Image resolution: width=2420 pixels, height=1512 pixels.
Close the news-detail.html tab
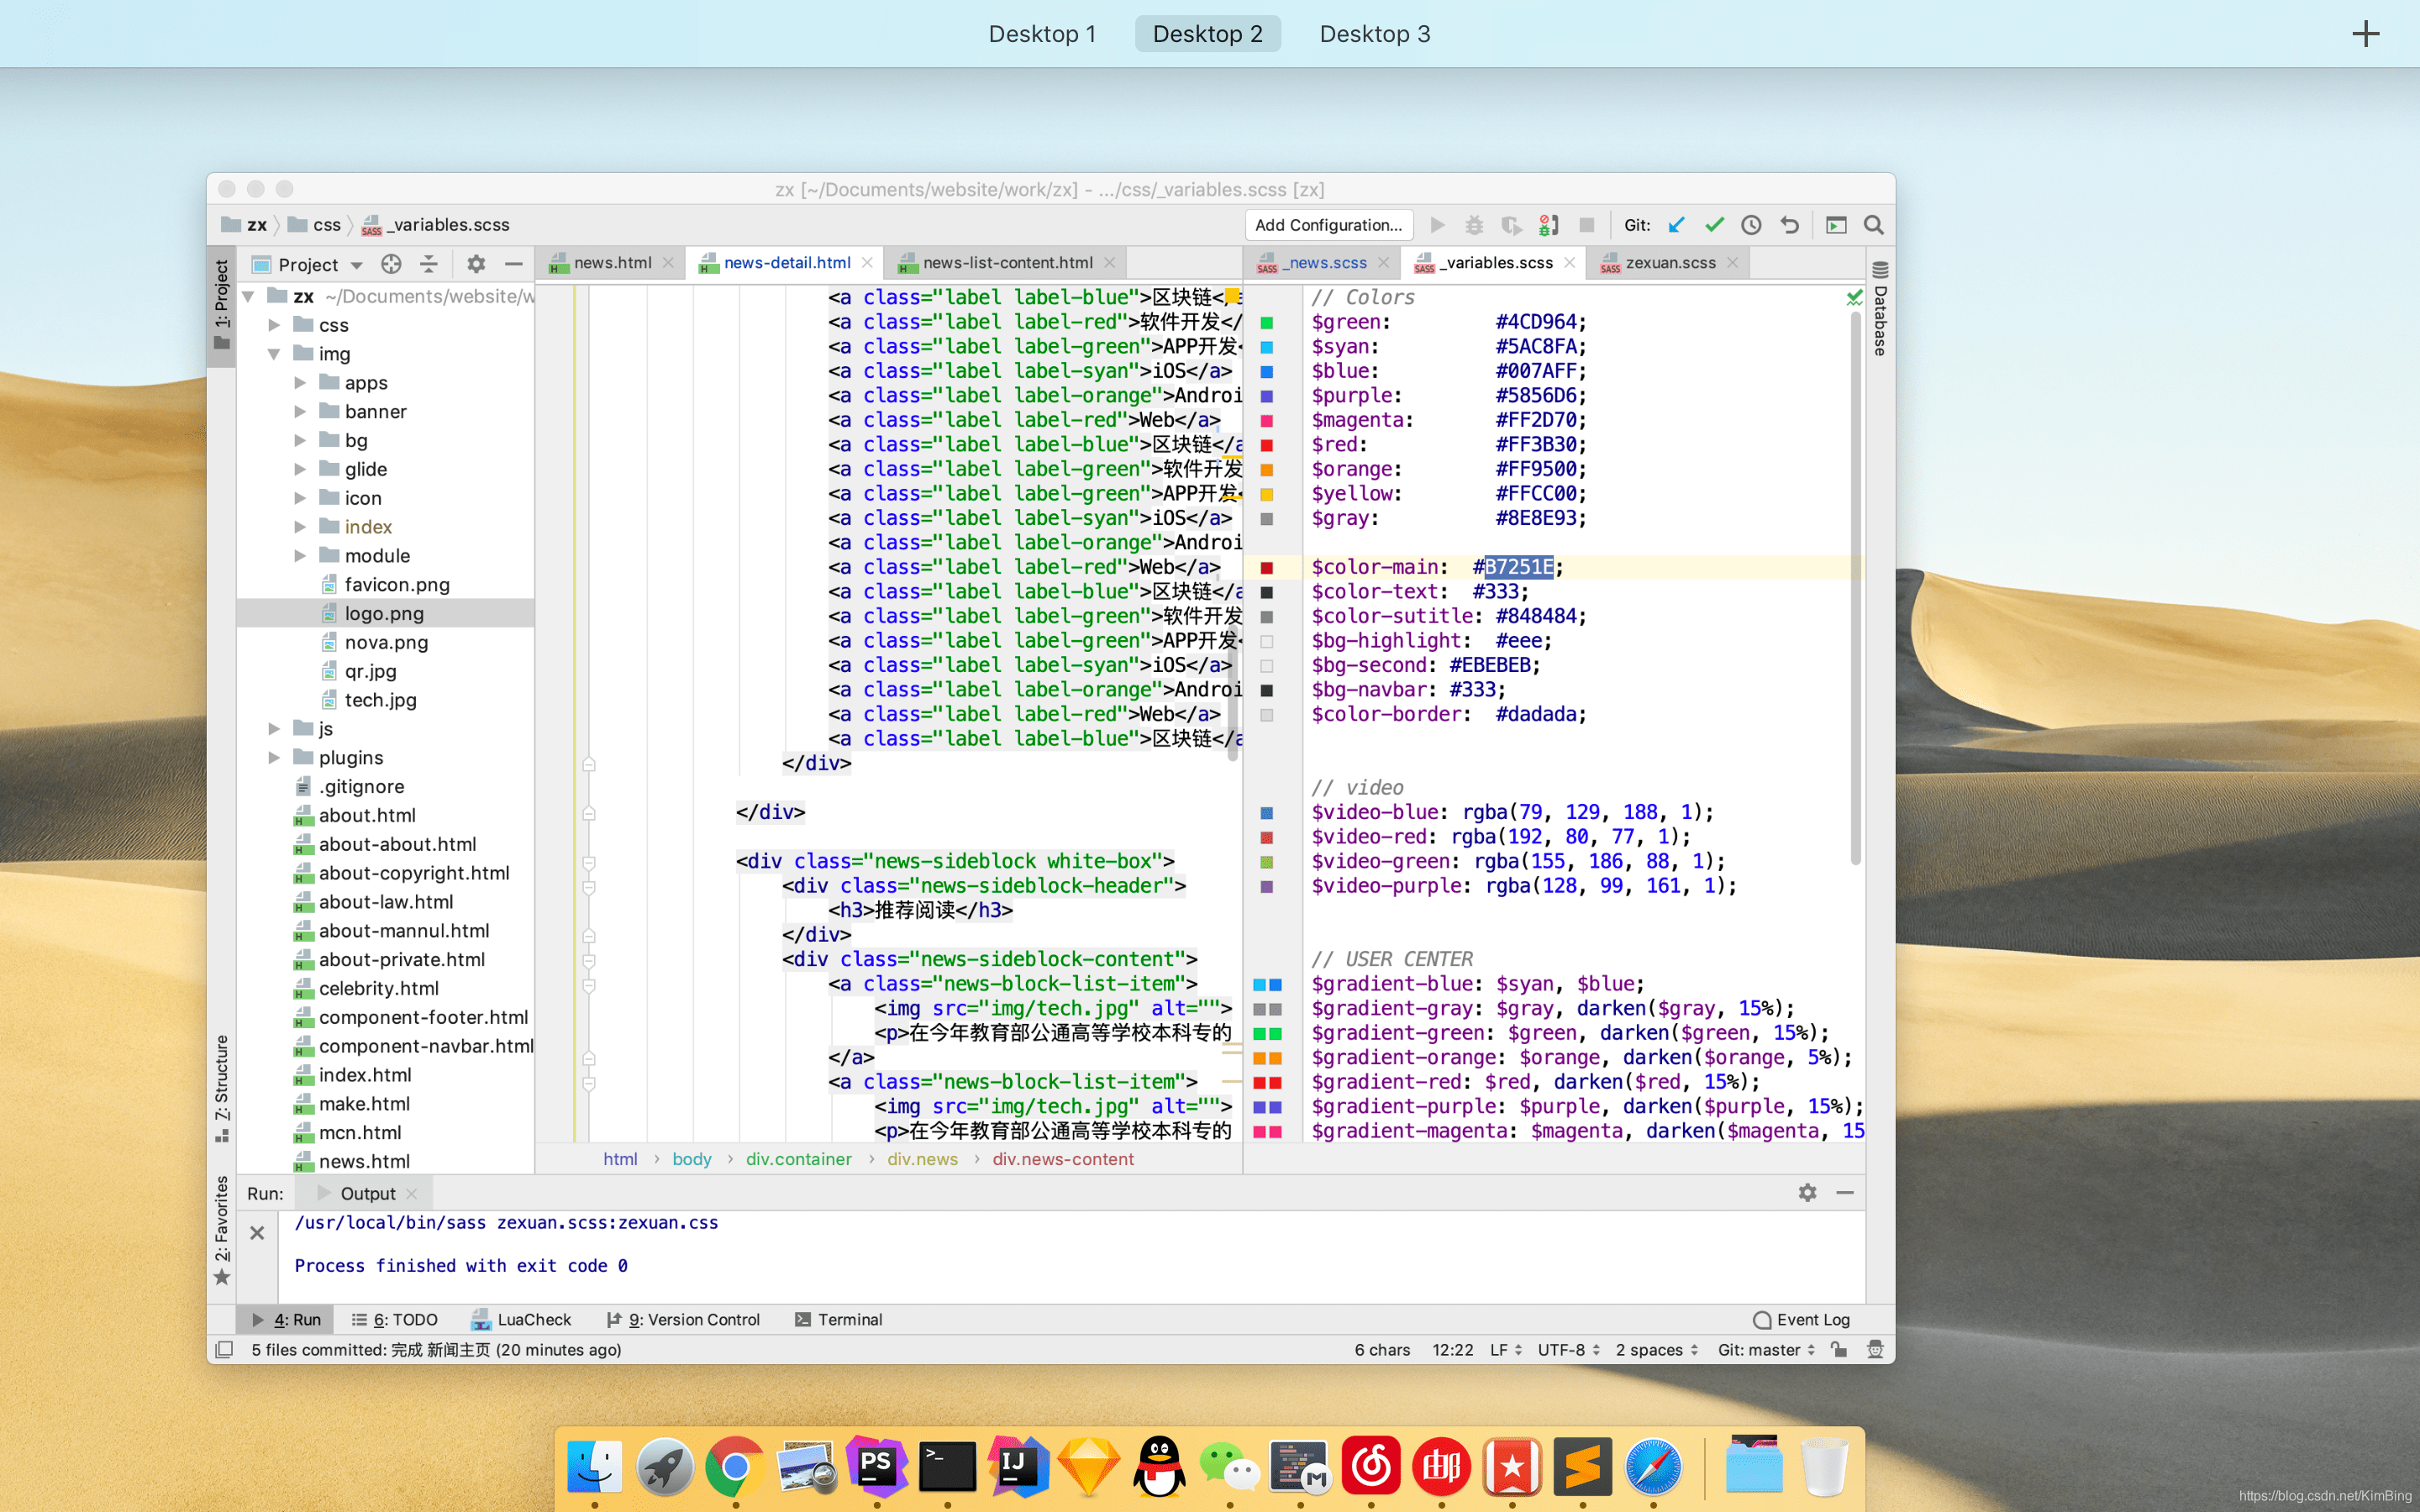click(867, 263)
